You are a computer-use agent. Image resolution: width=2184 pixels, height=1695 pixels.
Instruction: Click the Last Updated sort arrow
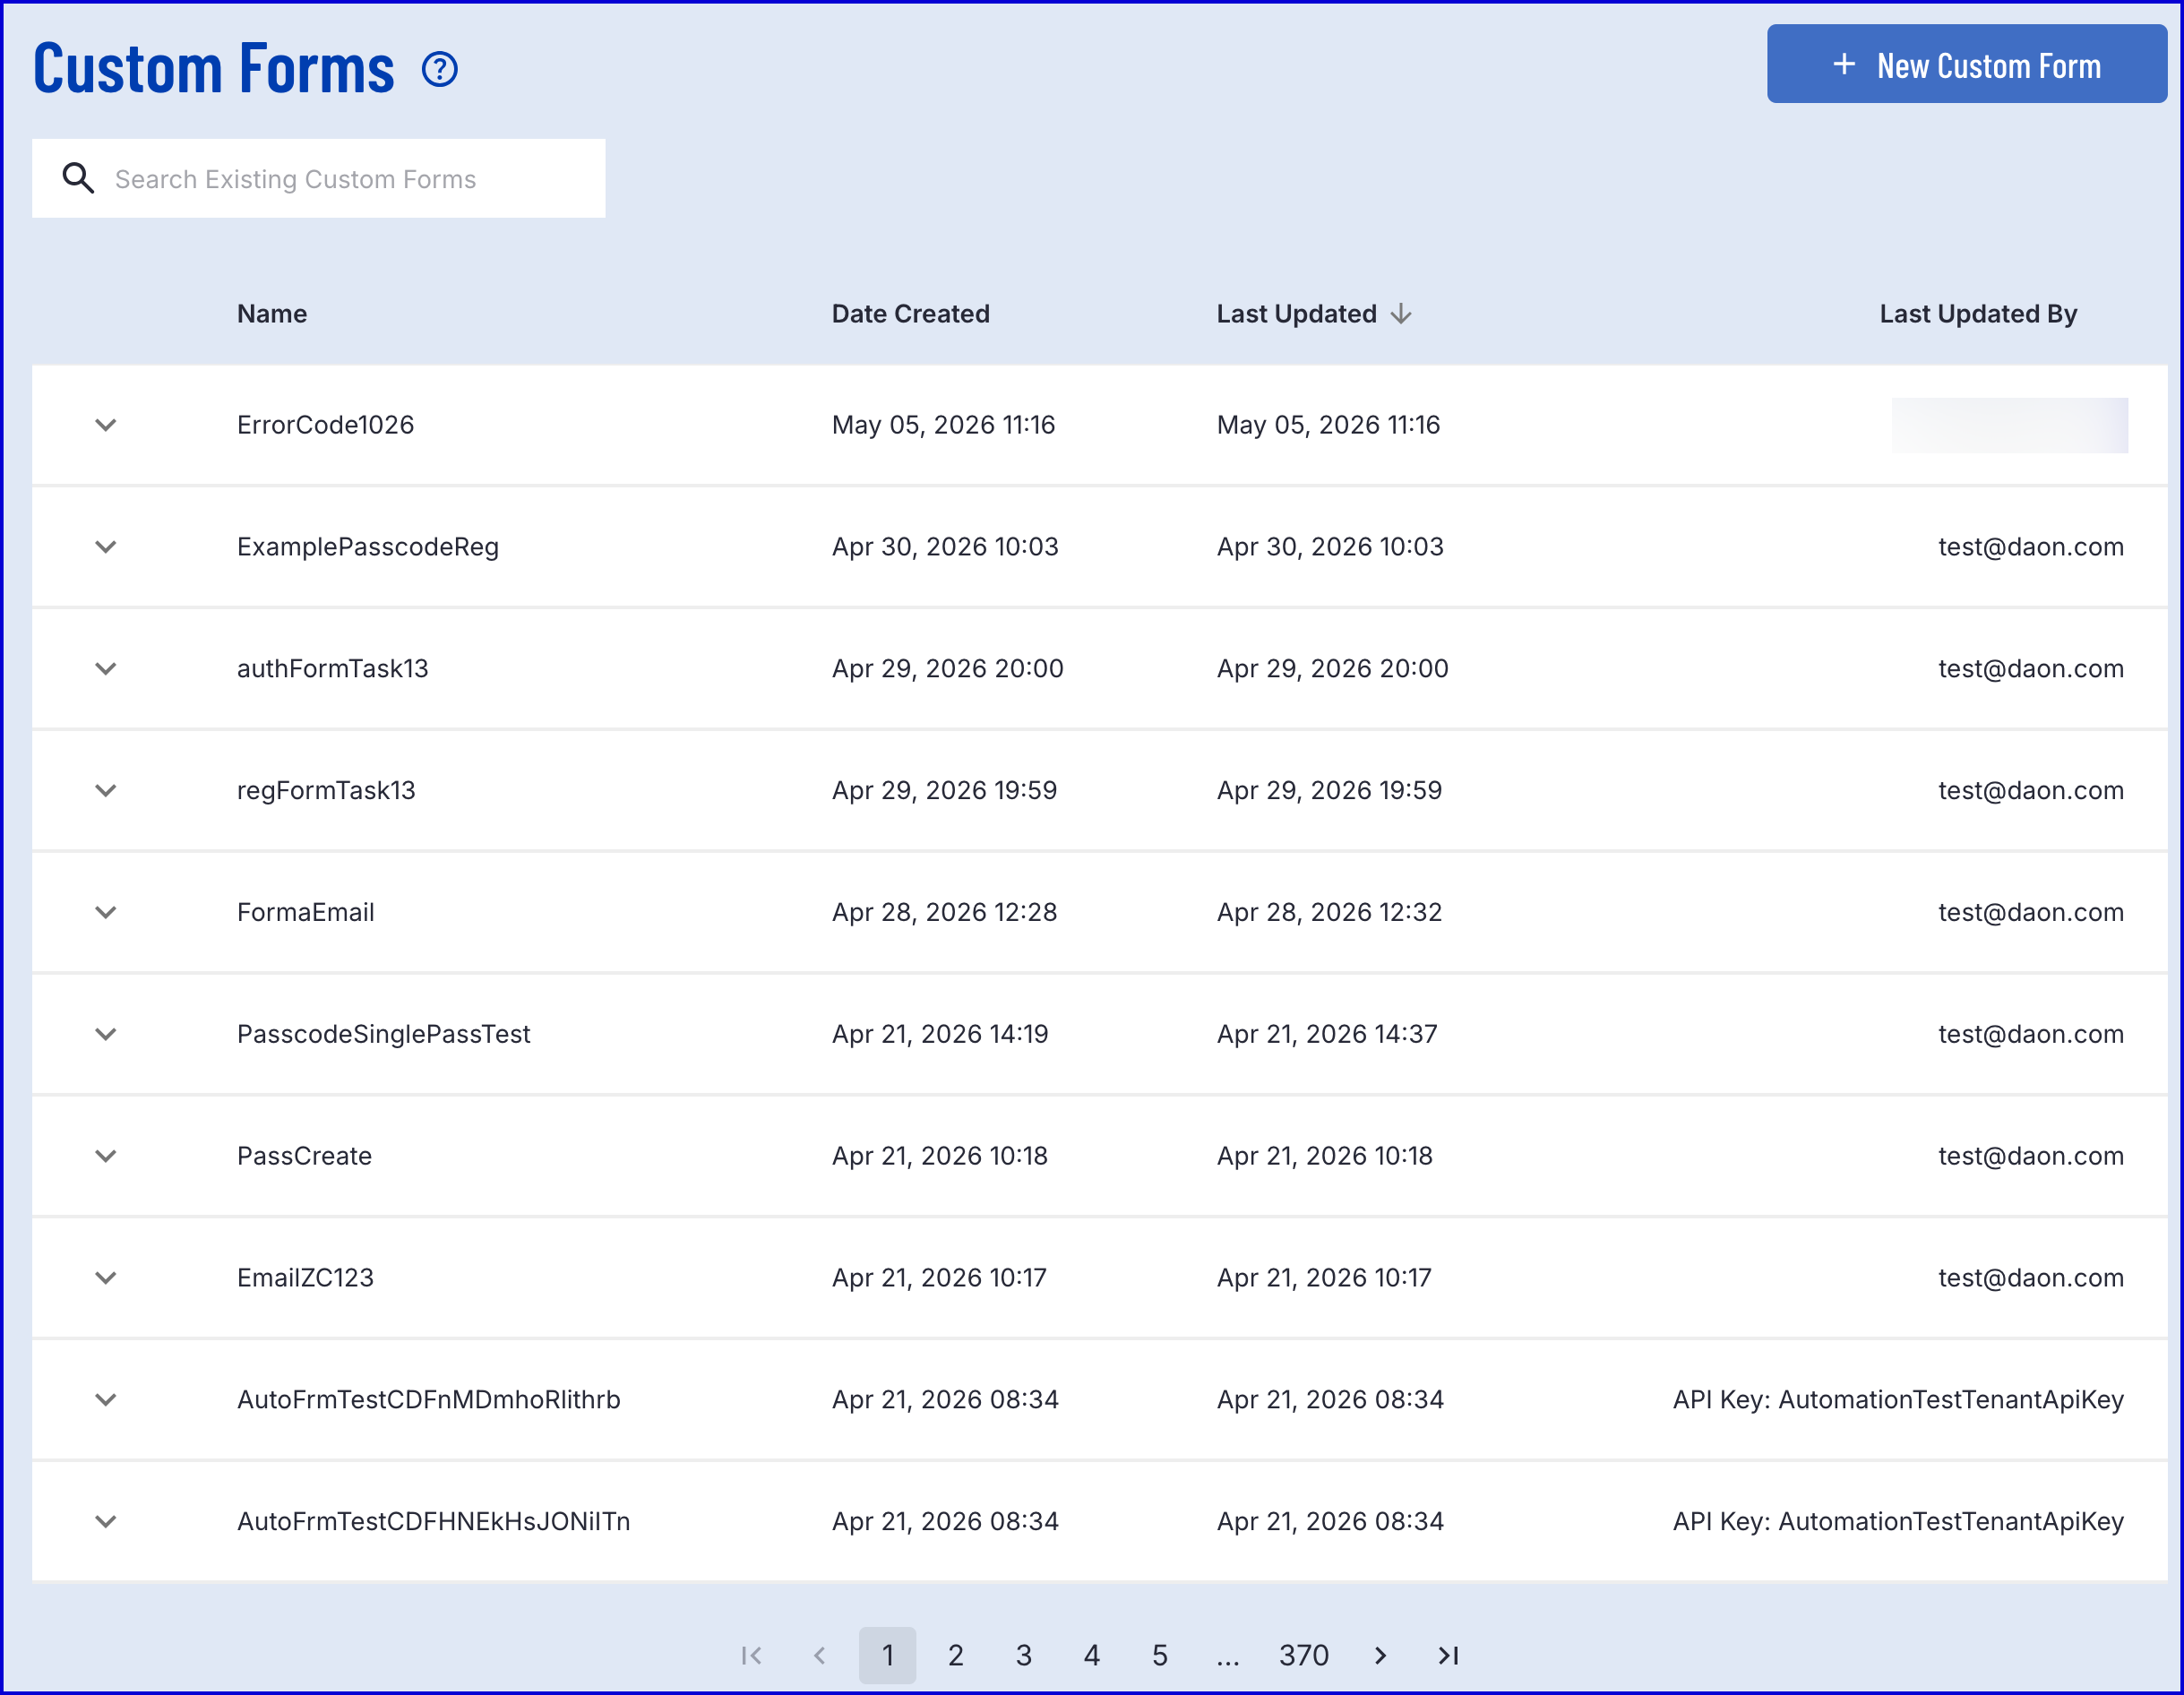click(1401, 314)
